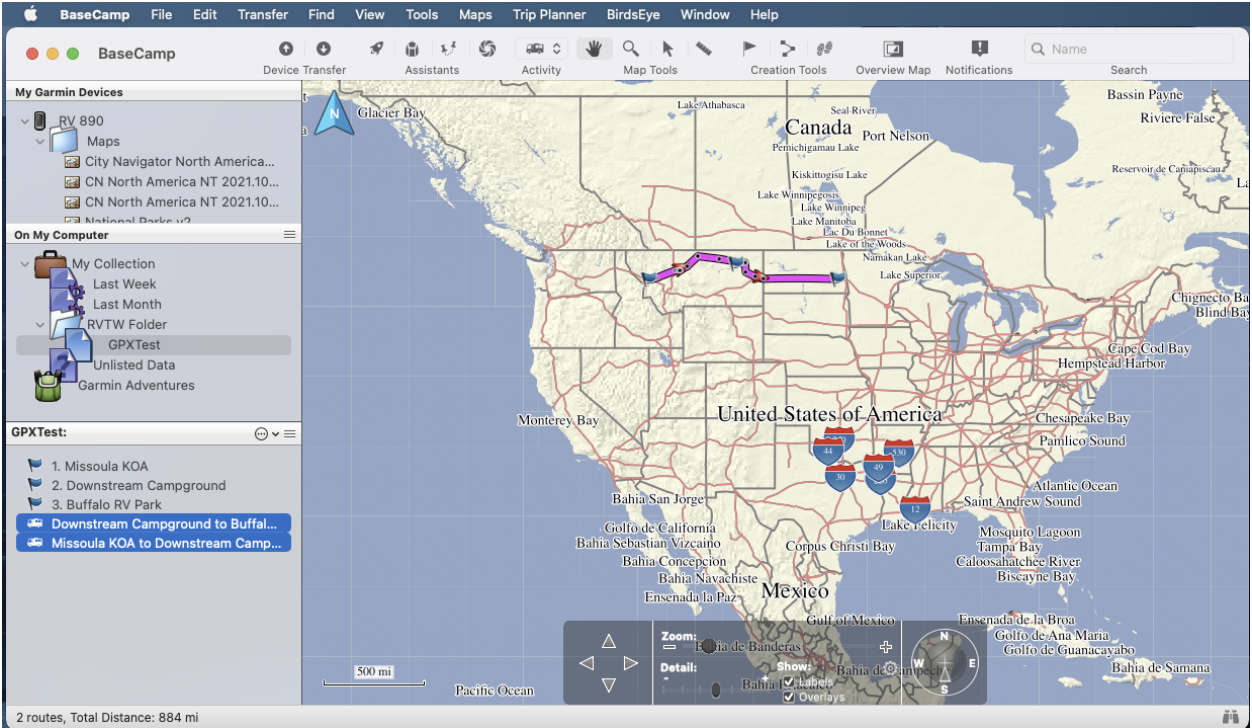Collapse the My Collection tree
The image size is (1252, 728).
(25, 264)
